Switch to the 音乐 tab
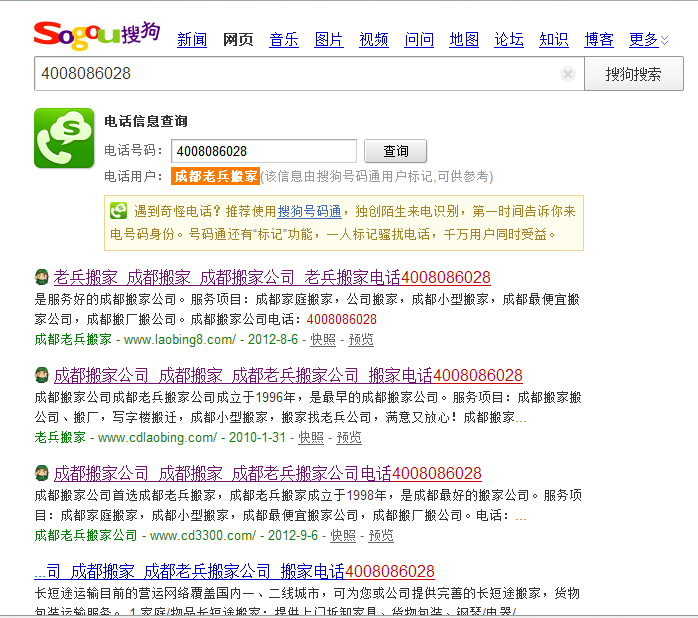The width and height of the screenshot is (698, 618). click(x=284, y=40)
